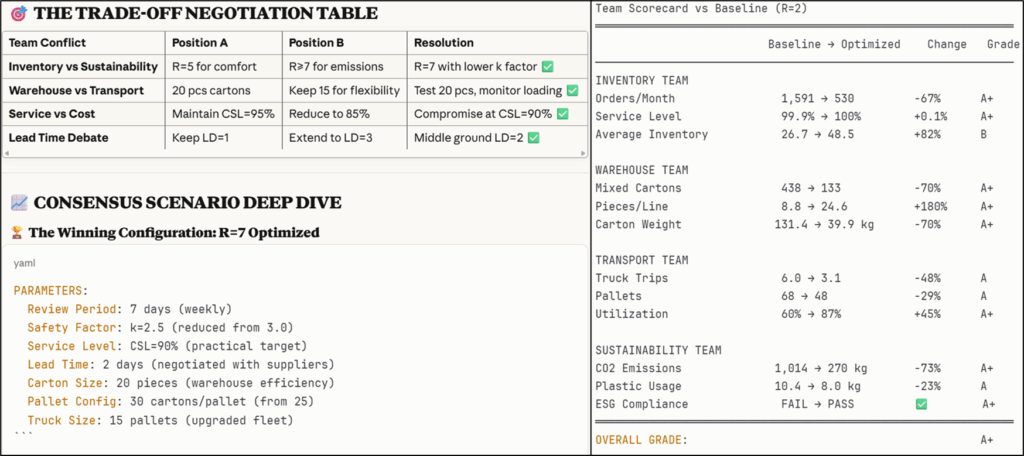The height and width of the screenshot is (456, 1024).
Task: Click the Grade column header in scorecard
Action: tap(1002, 44)
